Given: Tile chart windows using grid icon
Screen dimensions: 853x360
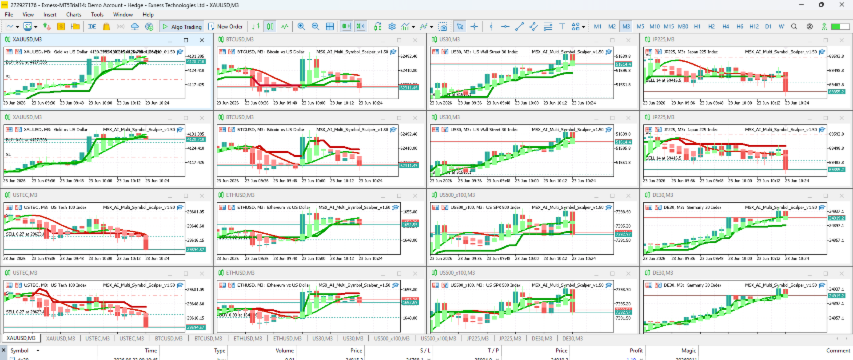Looking at the screenshot, I should 330,26.
